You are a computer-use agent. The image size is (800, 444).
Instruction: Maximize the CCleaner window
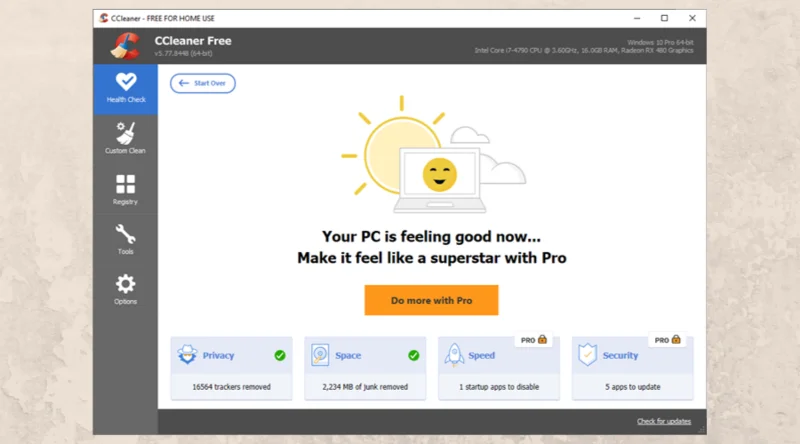pos(664,18)
